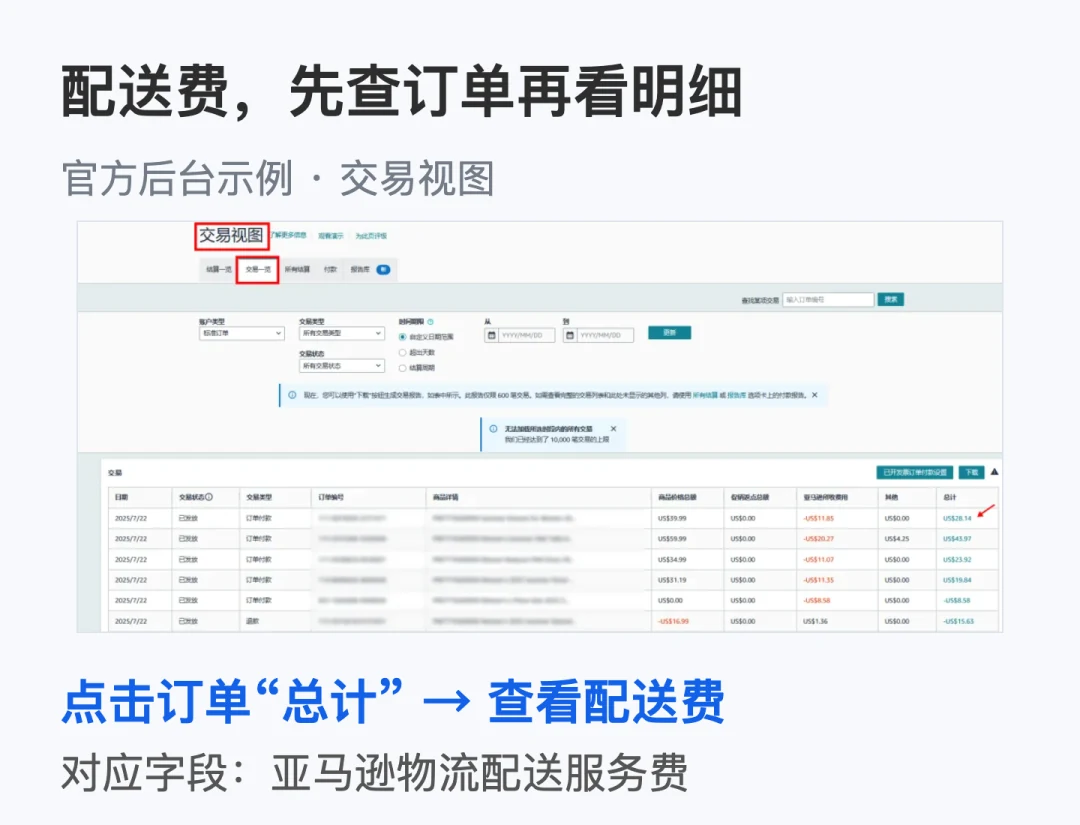The height and width of the screenshot is (825, 1080).
Task: Collapse the 交易 table with triangle arrow
Action: [x=994, y=472]
